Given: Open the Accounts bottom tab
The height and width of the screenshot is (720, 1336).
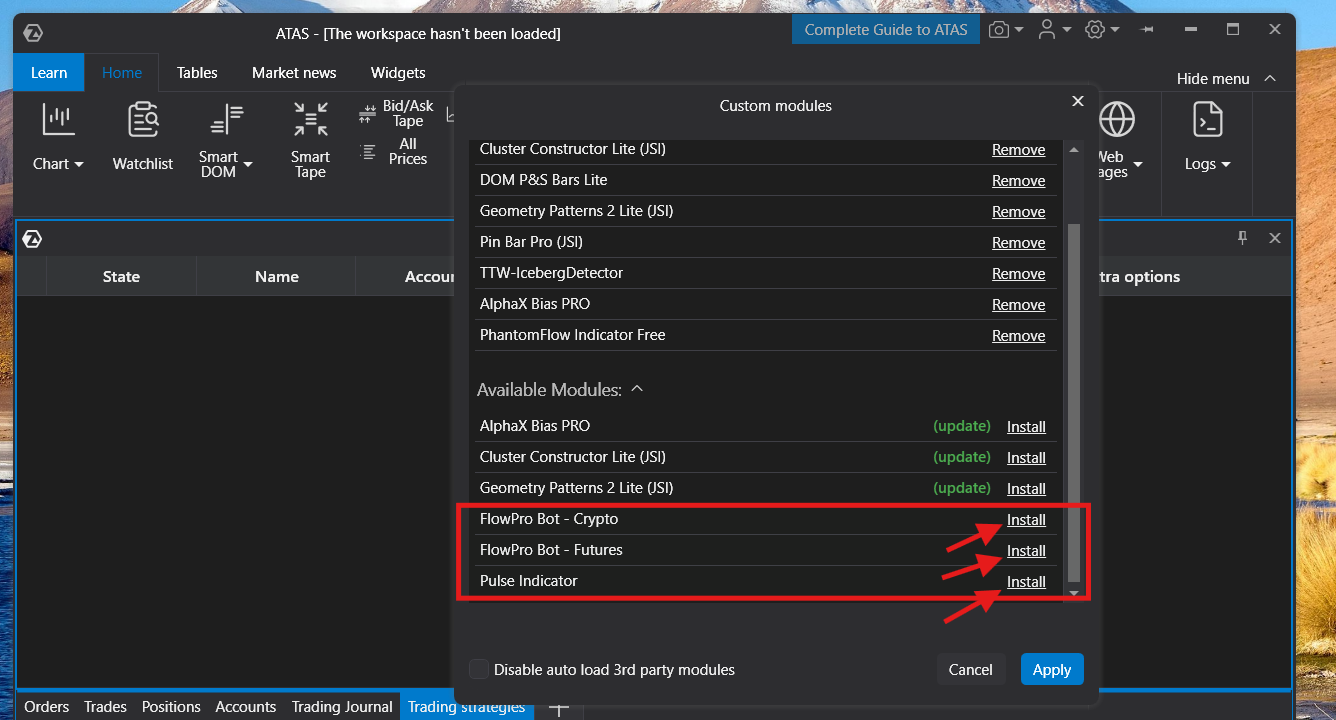Looking at the screenshot, I should pyautogui.click(x=246, y=706).
